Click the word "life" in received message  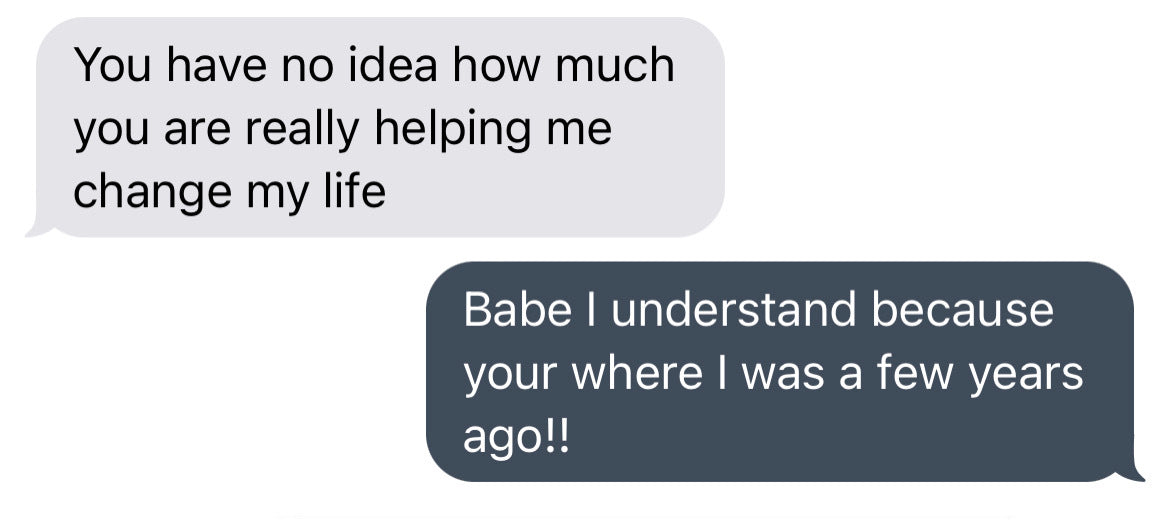pyautogui.click(x=354, y=190)
